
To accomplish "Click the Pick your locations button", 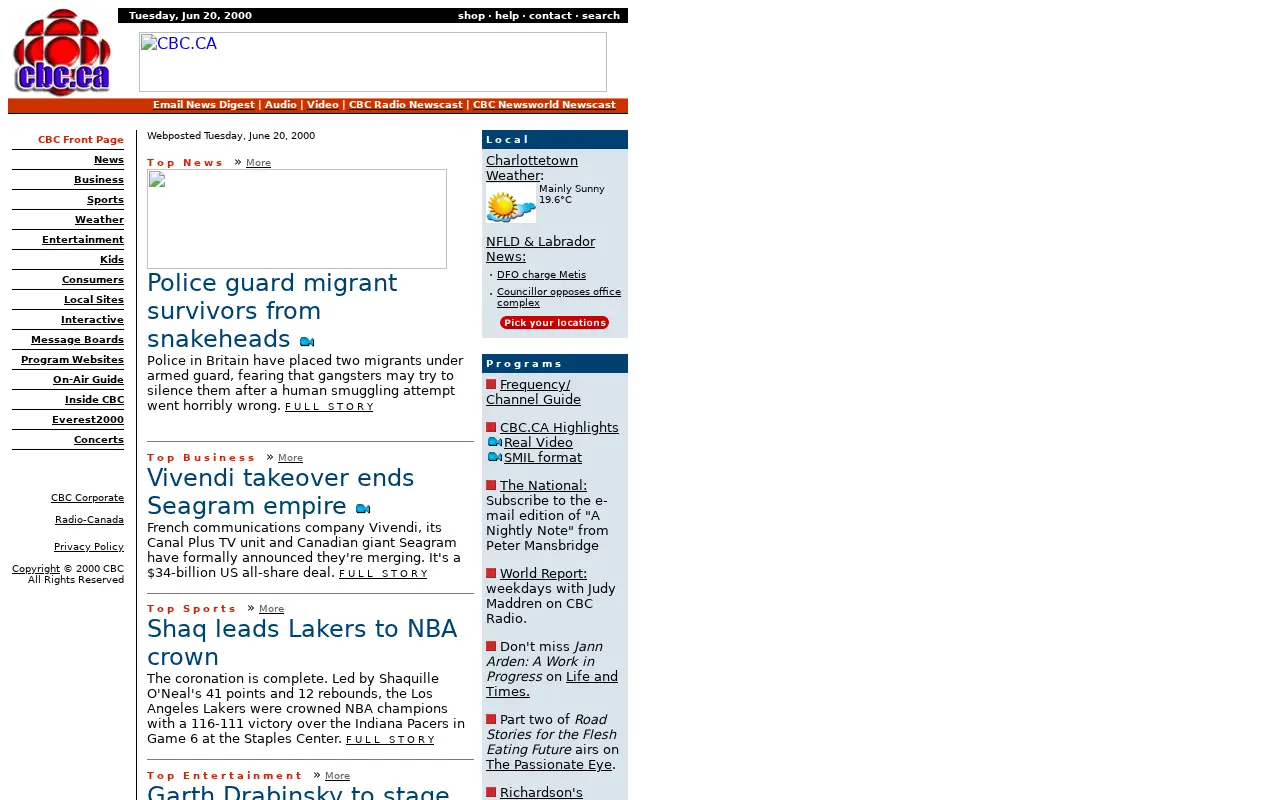I will [x=554, y=323].
